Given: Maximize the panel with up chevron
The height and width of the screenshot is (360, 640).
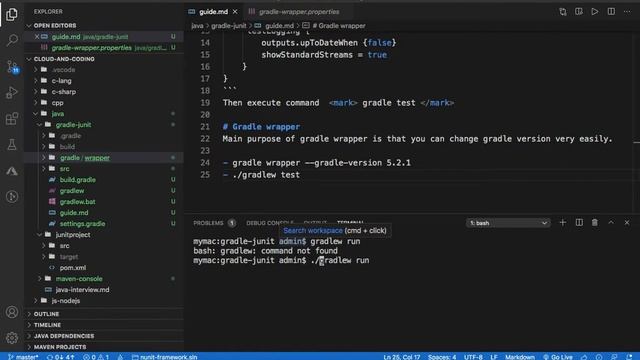Looking at the screenshot, I should (x=611, y=223).
